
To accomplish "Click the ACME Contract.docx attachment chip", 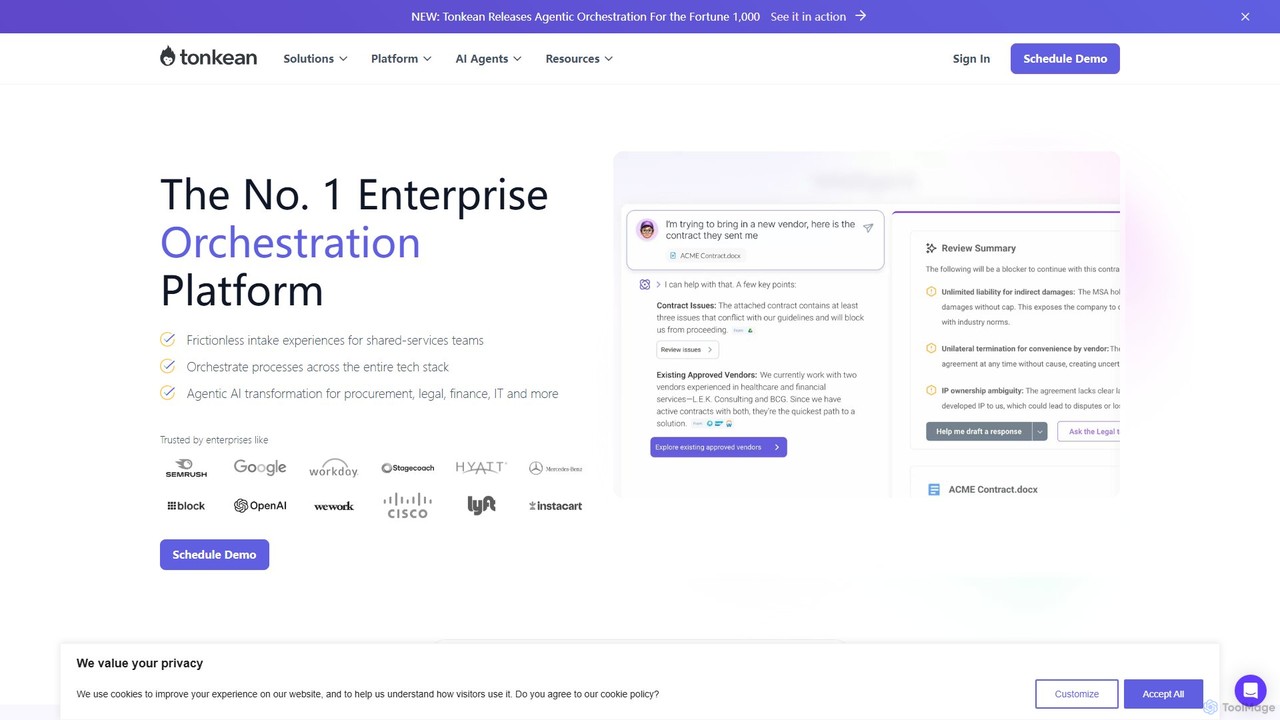I will coord(704,256).
